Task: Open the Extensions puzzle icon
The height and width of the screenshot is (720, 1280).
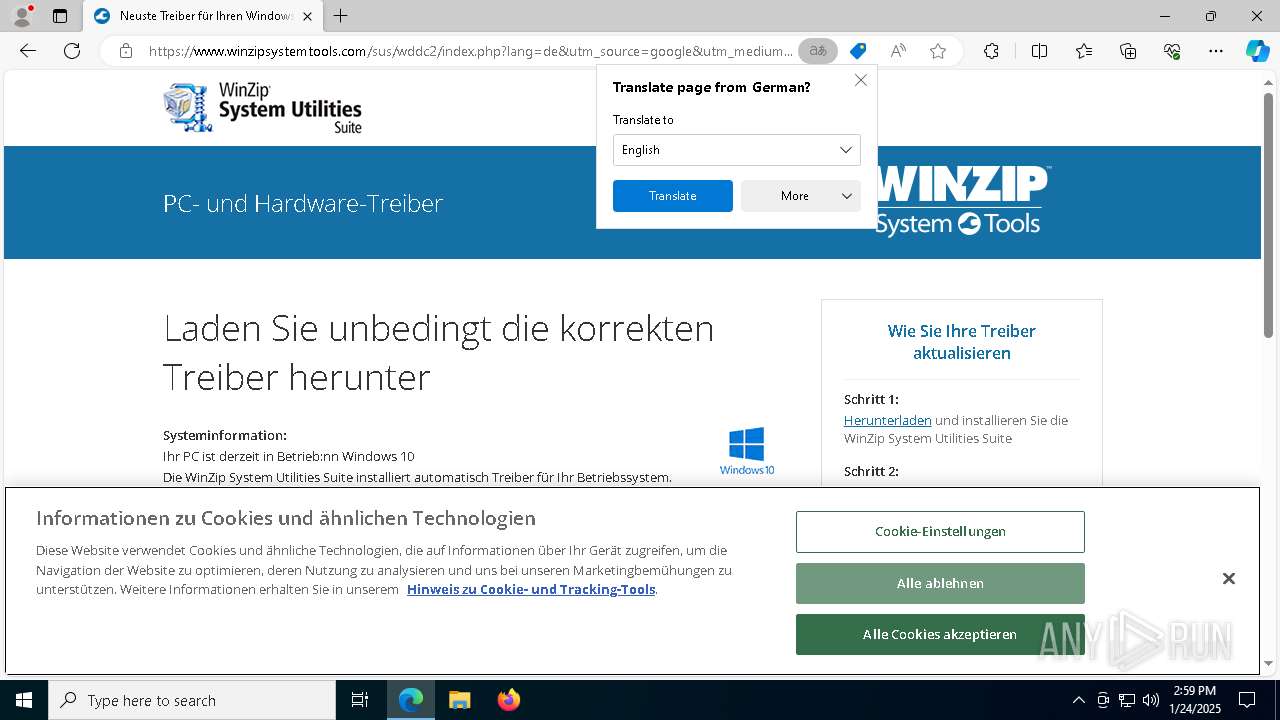Action: (x=991, y=51)
